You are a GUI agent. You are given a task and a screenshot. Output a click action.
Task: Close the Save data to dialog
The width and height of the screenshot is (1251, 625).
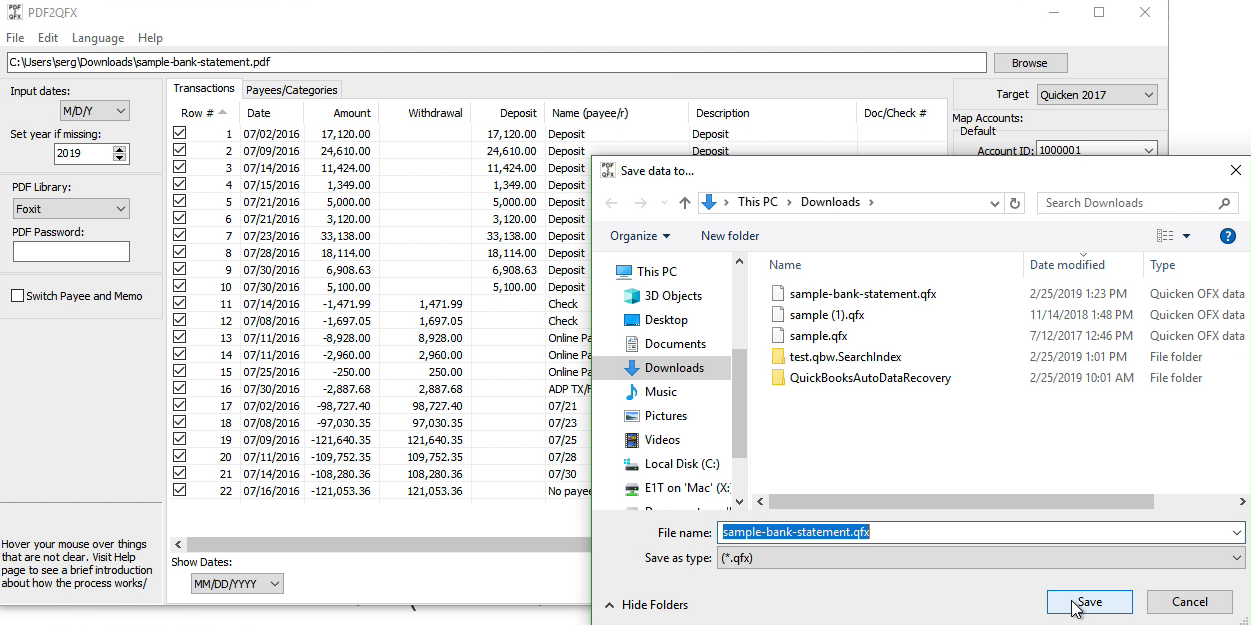click(1236, 170)
